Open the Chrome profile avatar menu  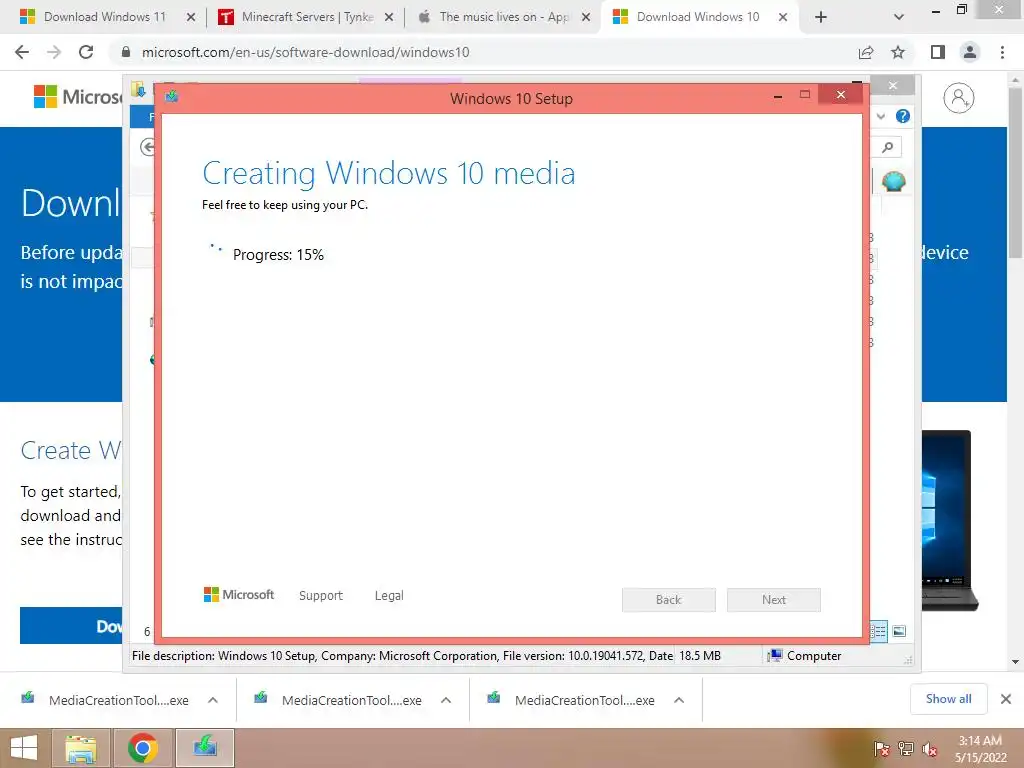(970, 52)
